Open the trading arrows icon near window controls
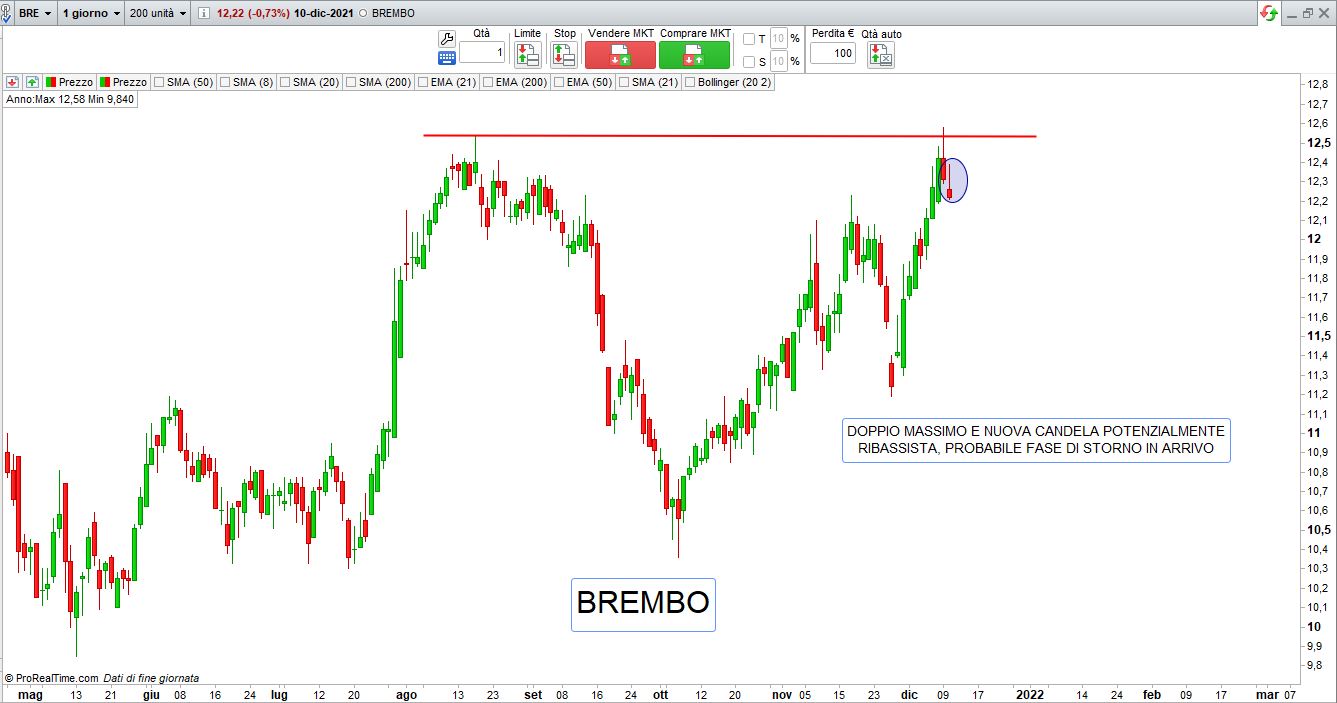This screenshot has height=703, width=1337. click(1268, 13)
